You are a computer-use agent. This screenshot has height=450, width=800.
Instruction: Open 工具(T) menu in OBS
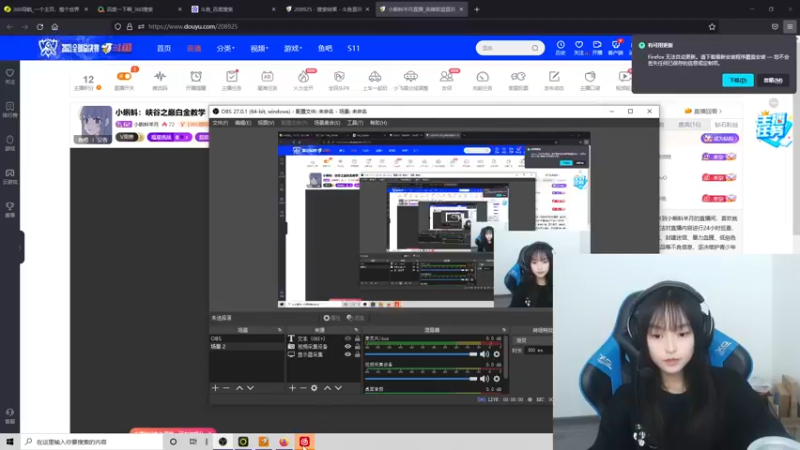click(355, 123)
